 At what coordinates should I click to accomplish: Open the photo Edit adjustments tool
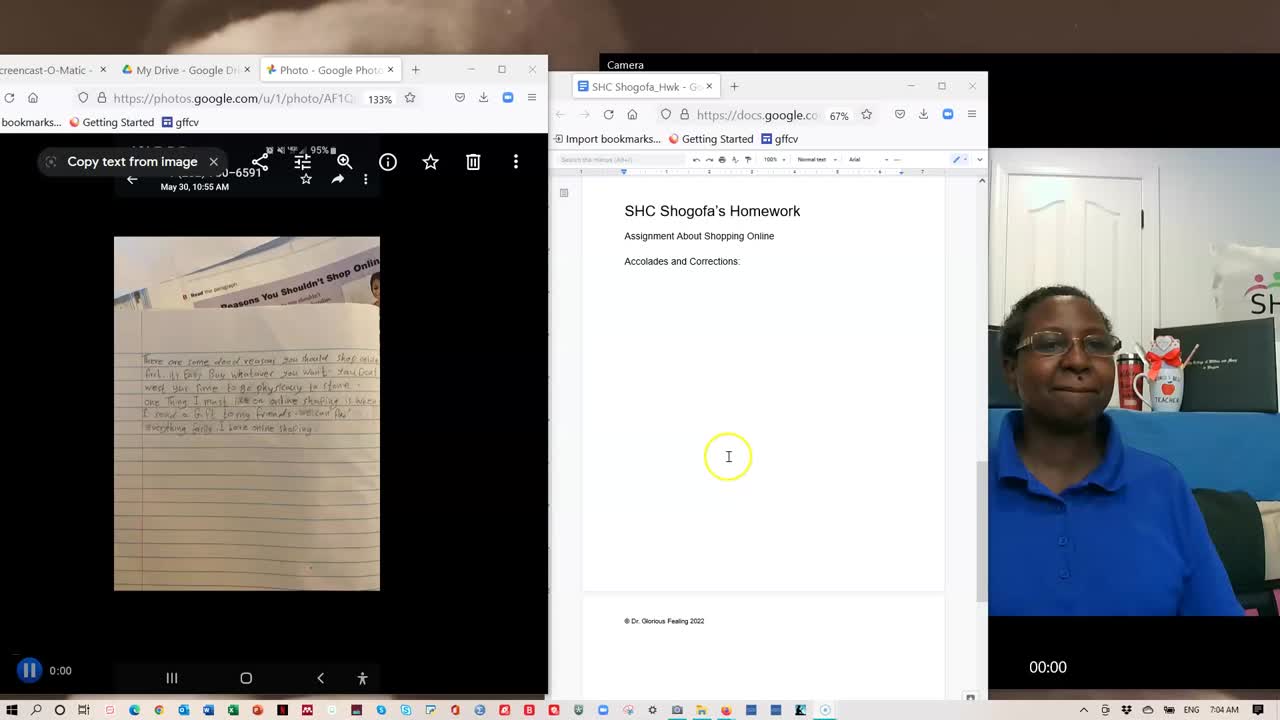(x=302, y=162)
